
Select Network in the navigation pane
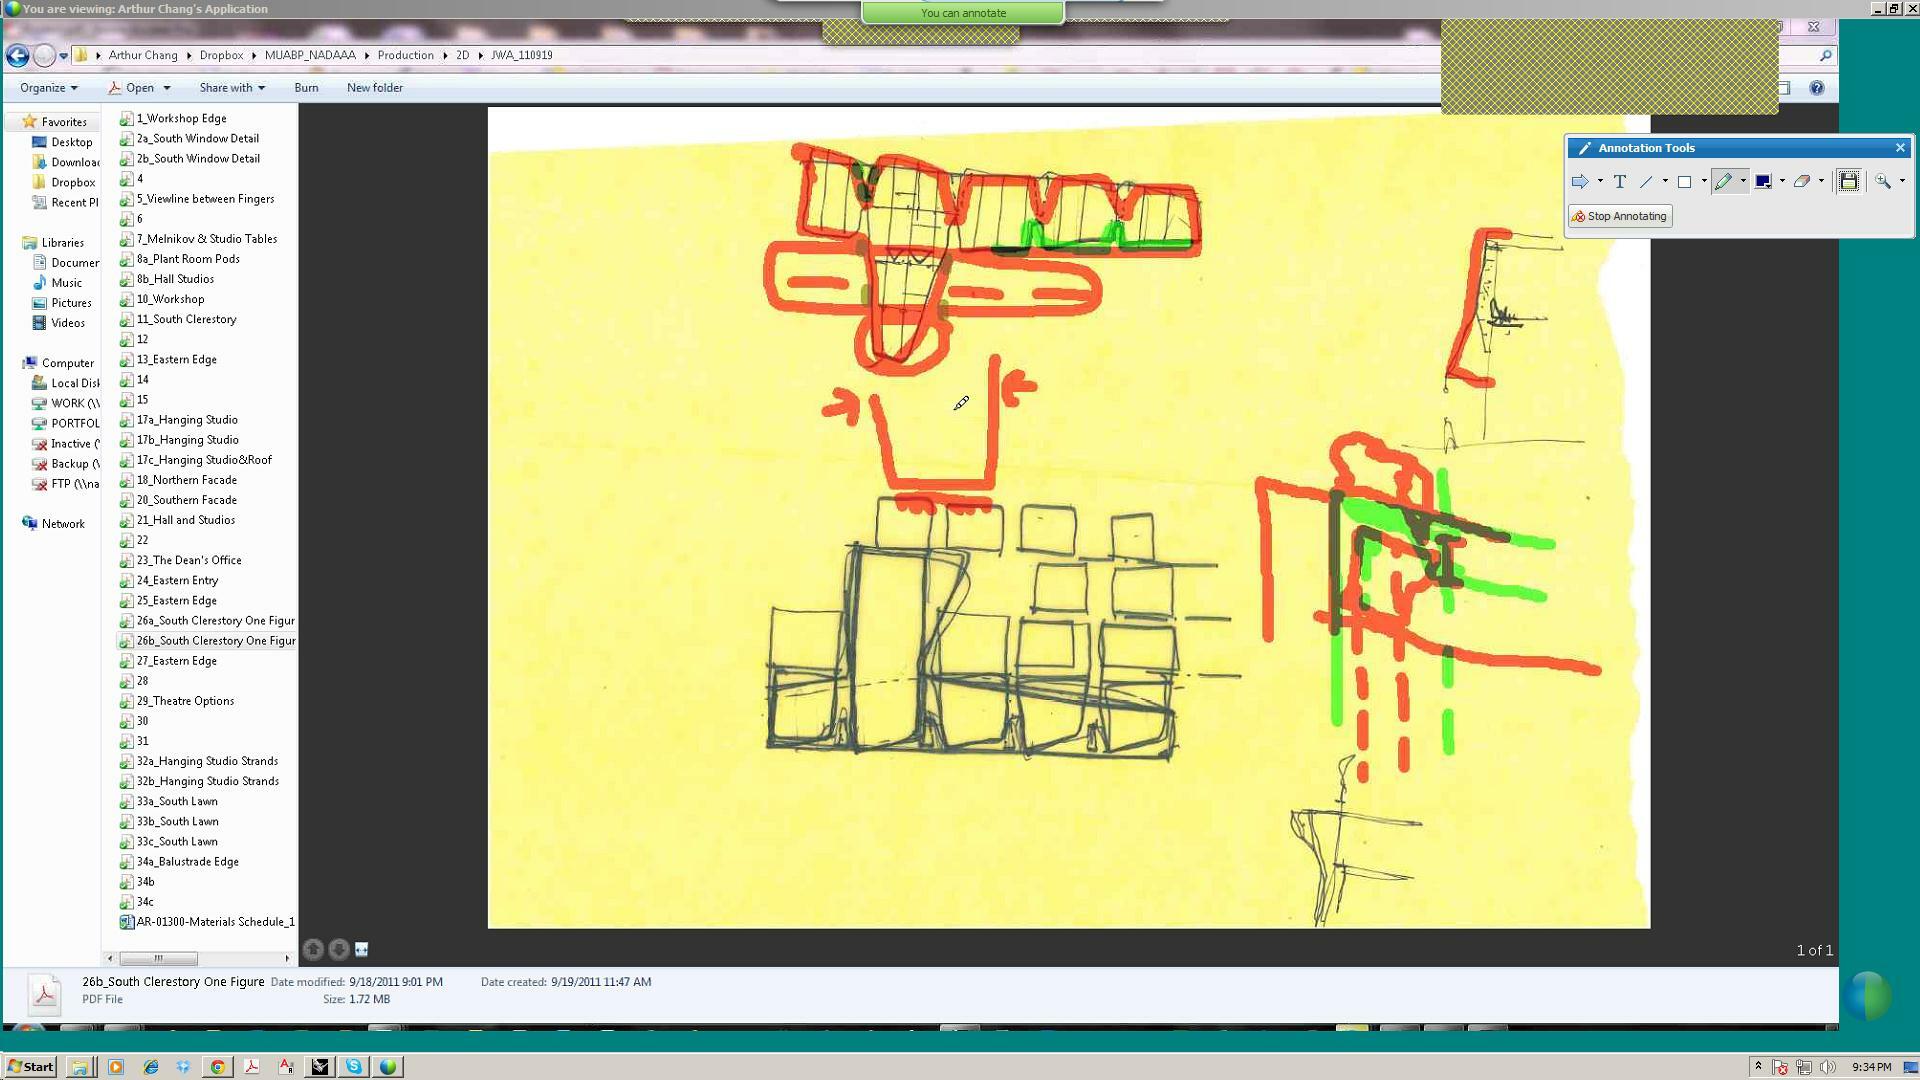click(x=54, y=524)
